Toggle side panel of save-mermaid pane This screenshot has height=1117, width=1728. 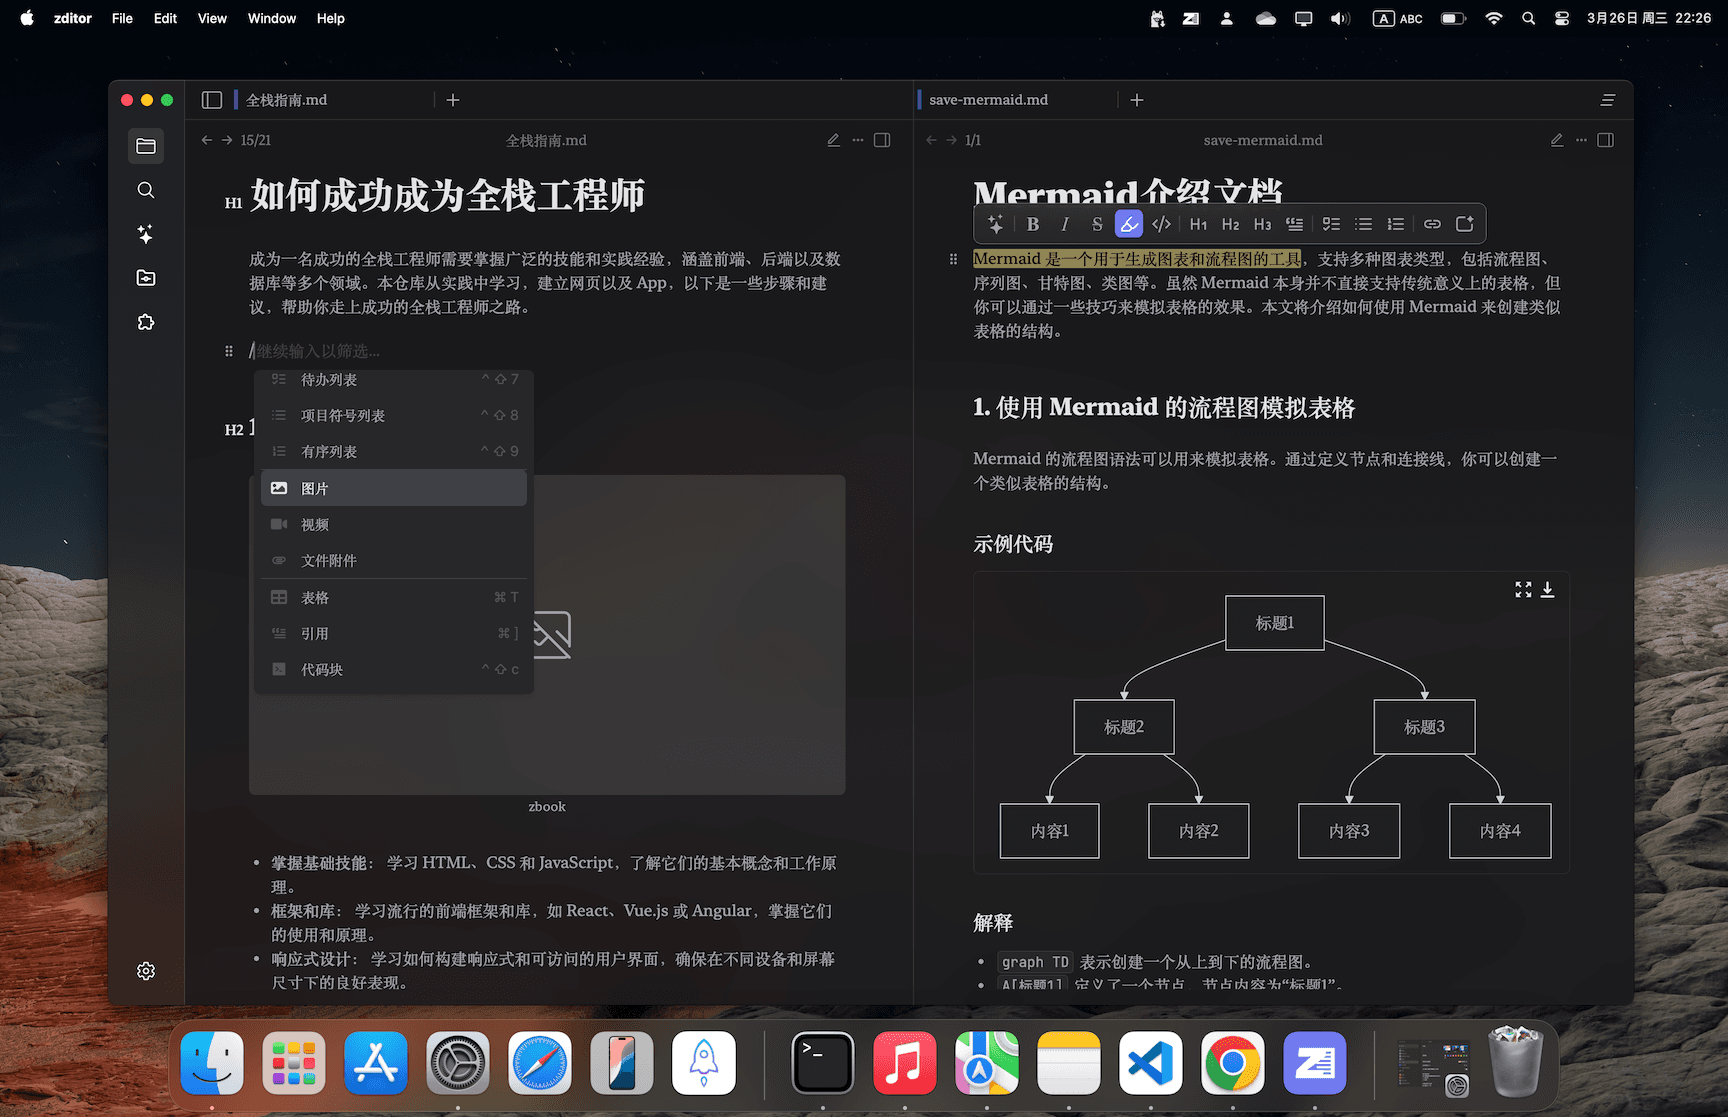point(1606,140)
